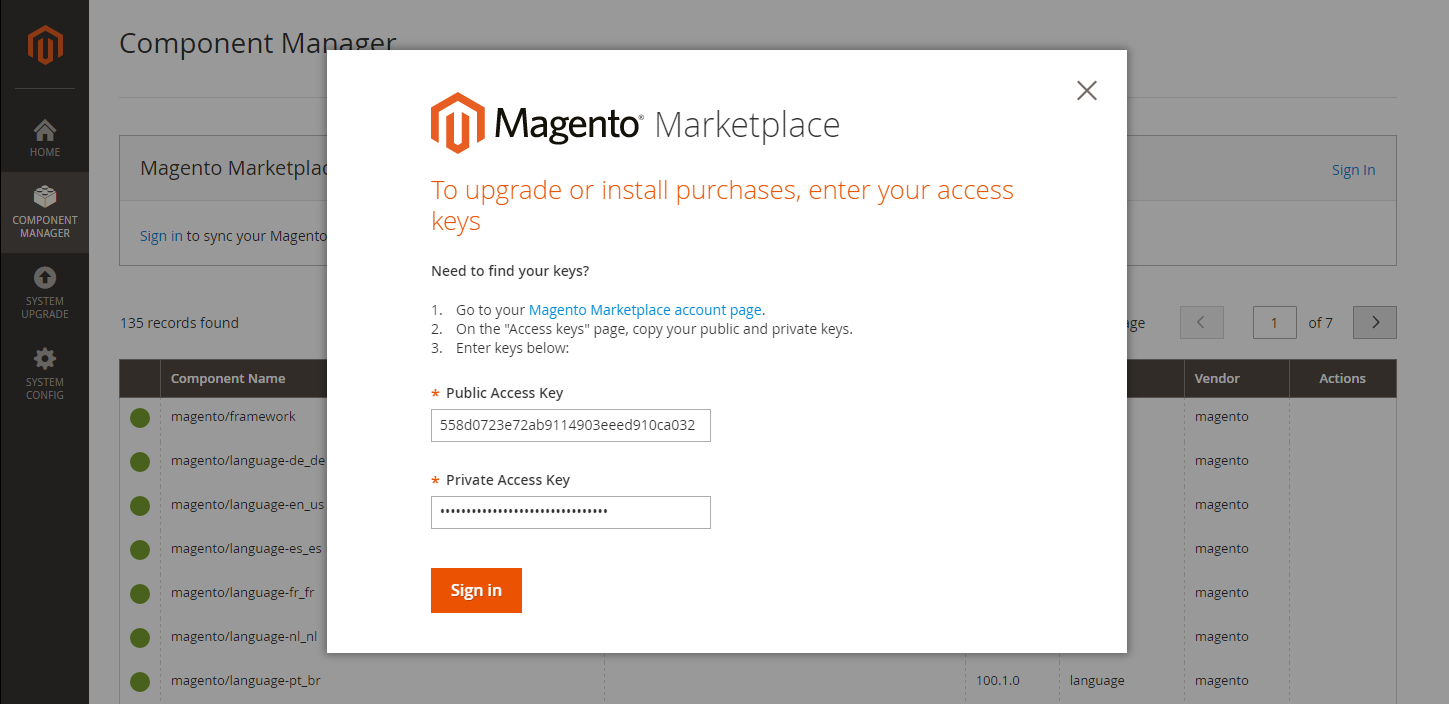1449x704 pixels.
Task: Click the 'Need to find your keys?' text
Action: (x=510, y=271)
